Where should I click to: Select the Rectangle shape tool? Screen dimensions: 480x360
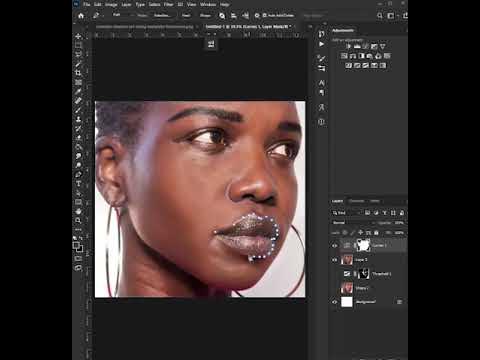pyautogui.click(x=78, y=202)
